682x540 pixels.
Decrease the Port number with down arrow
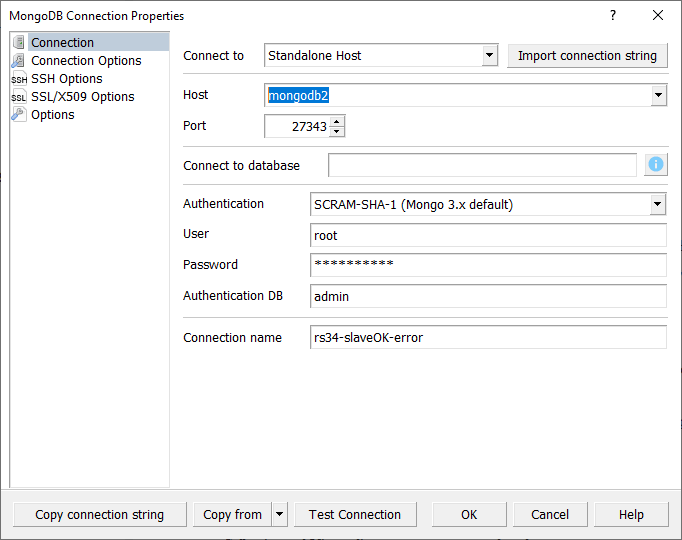click(337, 131)
